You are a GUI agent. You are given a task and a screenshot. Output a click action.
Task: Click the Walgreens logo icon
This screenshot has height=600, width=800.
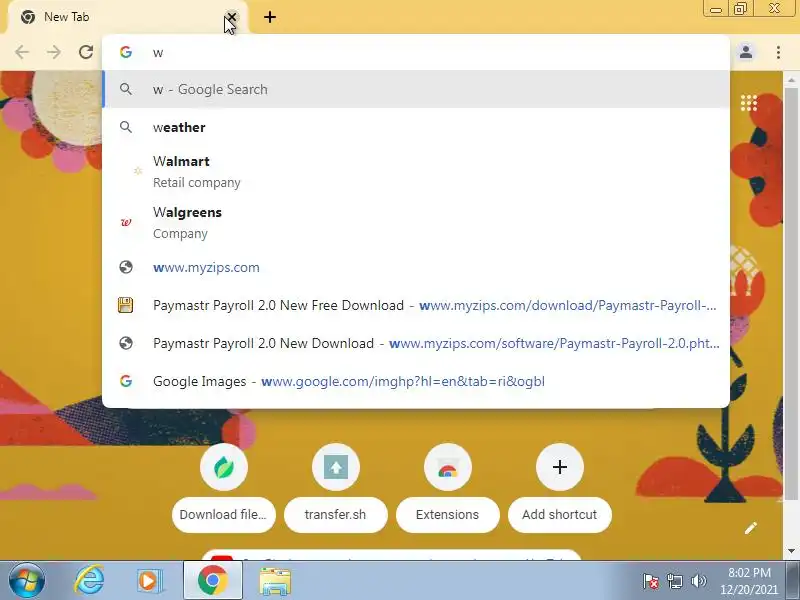[126, 222]
